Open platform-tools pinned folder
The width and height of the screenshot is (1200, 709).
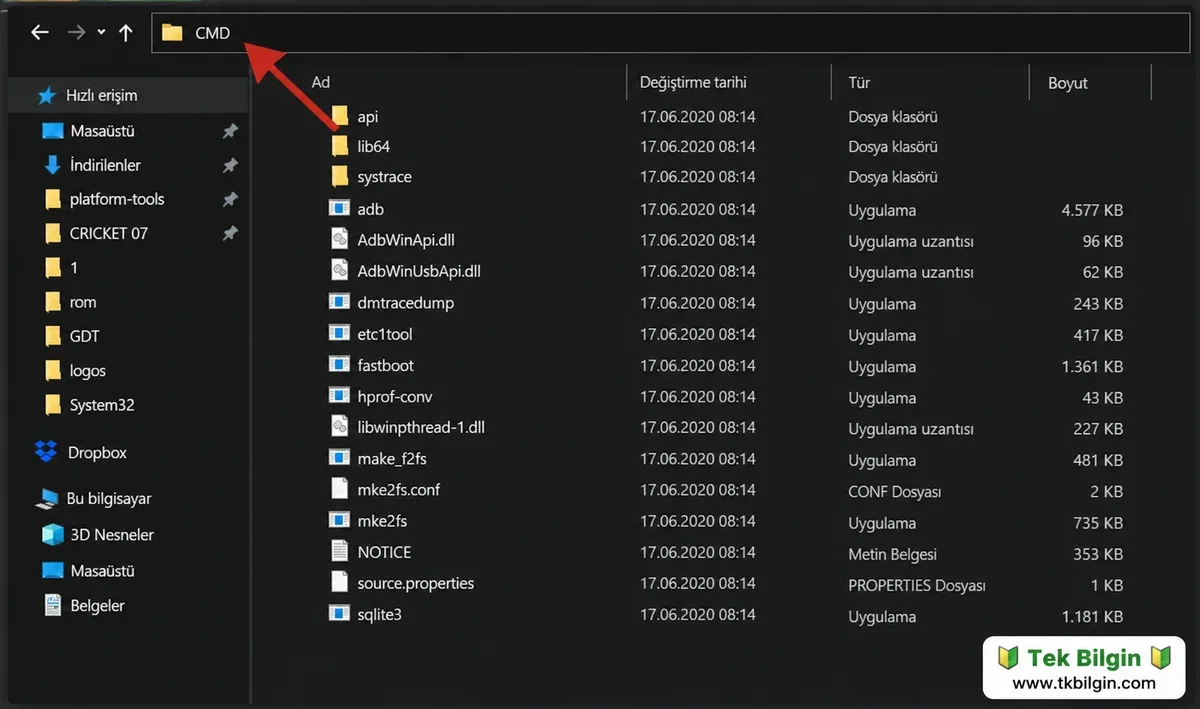point(117,199)
